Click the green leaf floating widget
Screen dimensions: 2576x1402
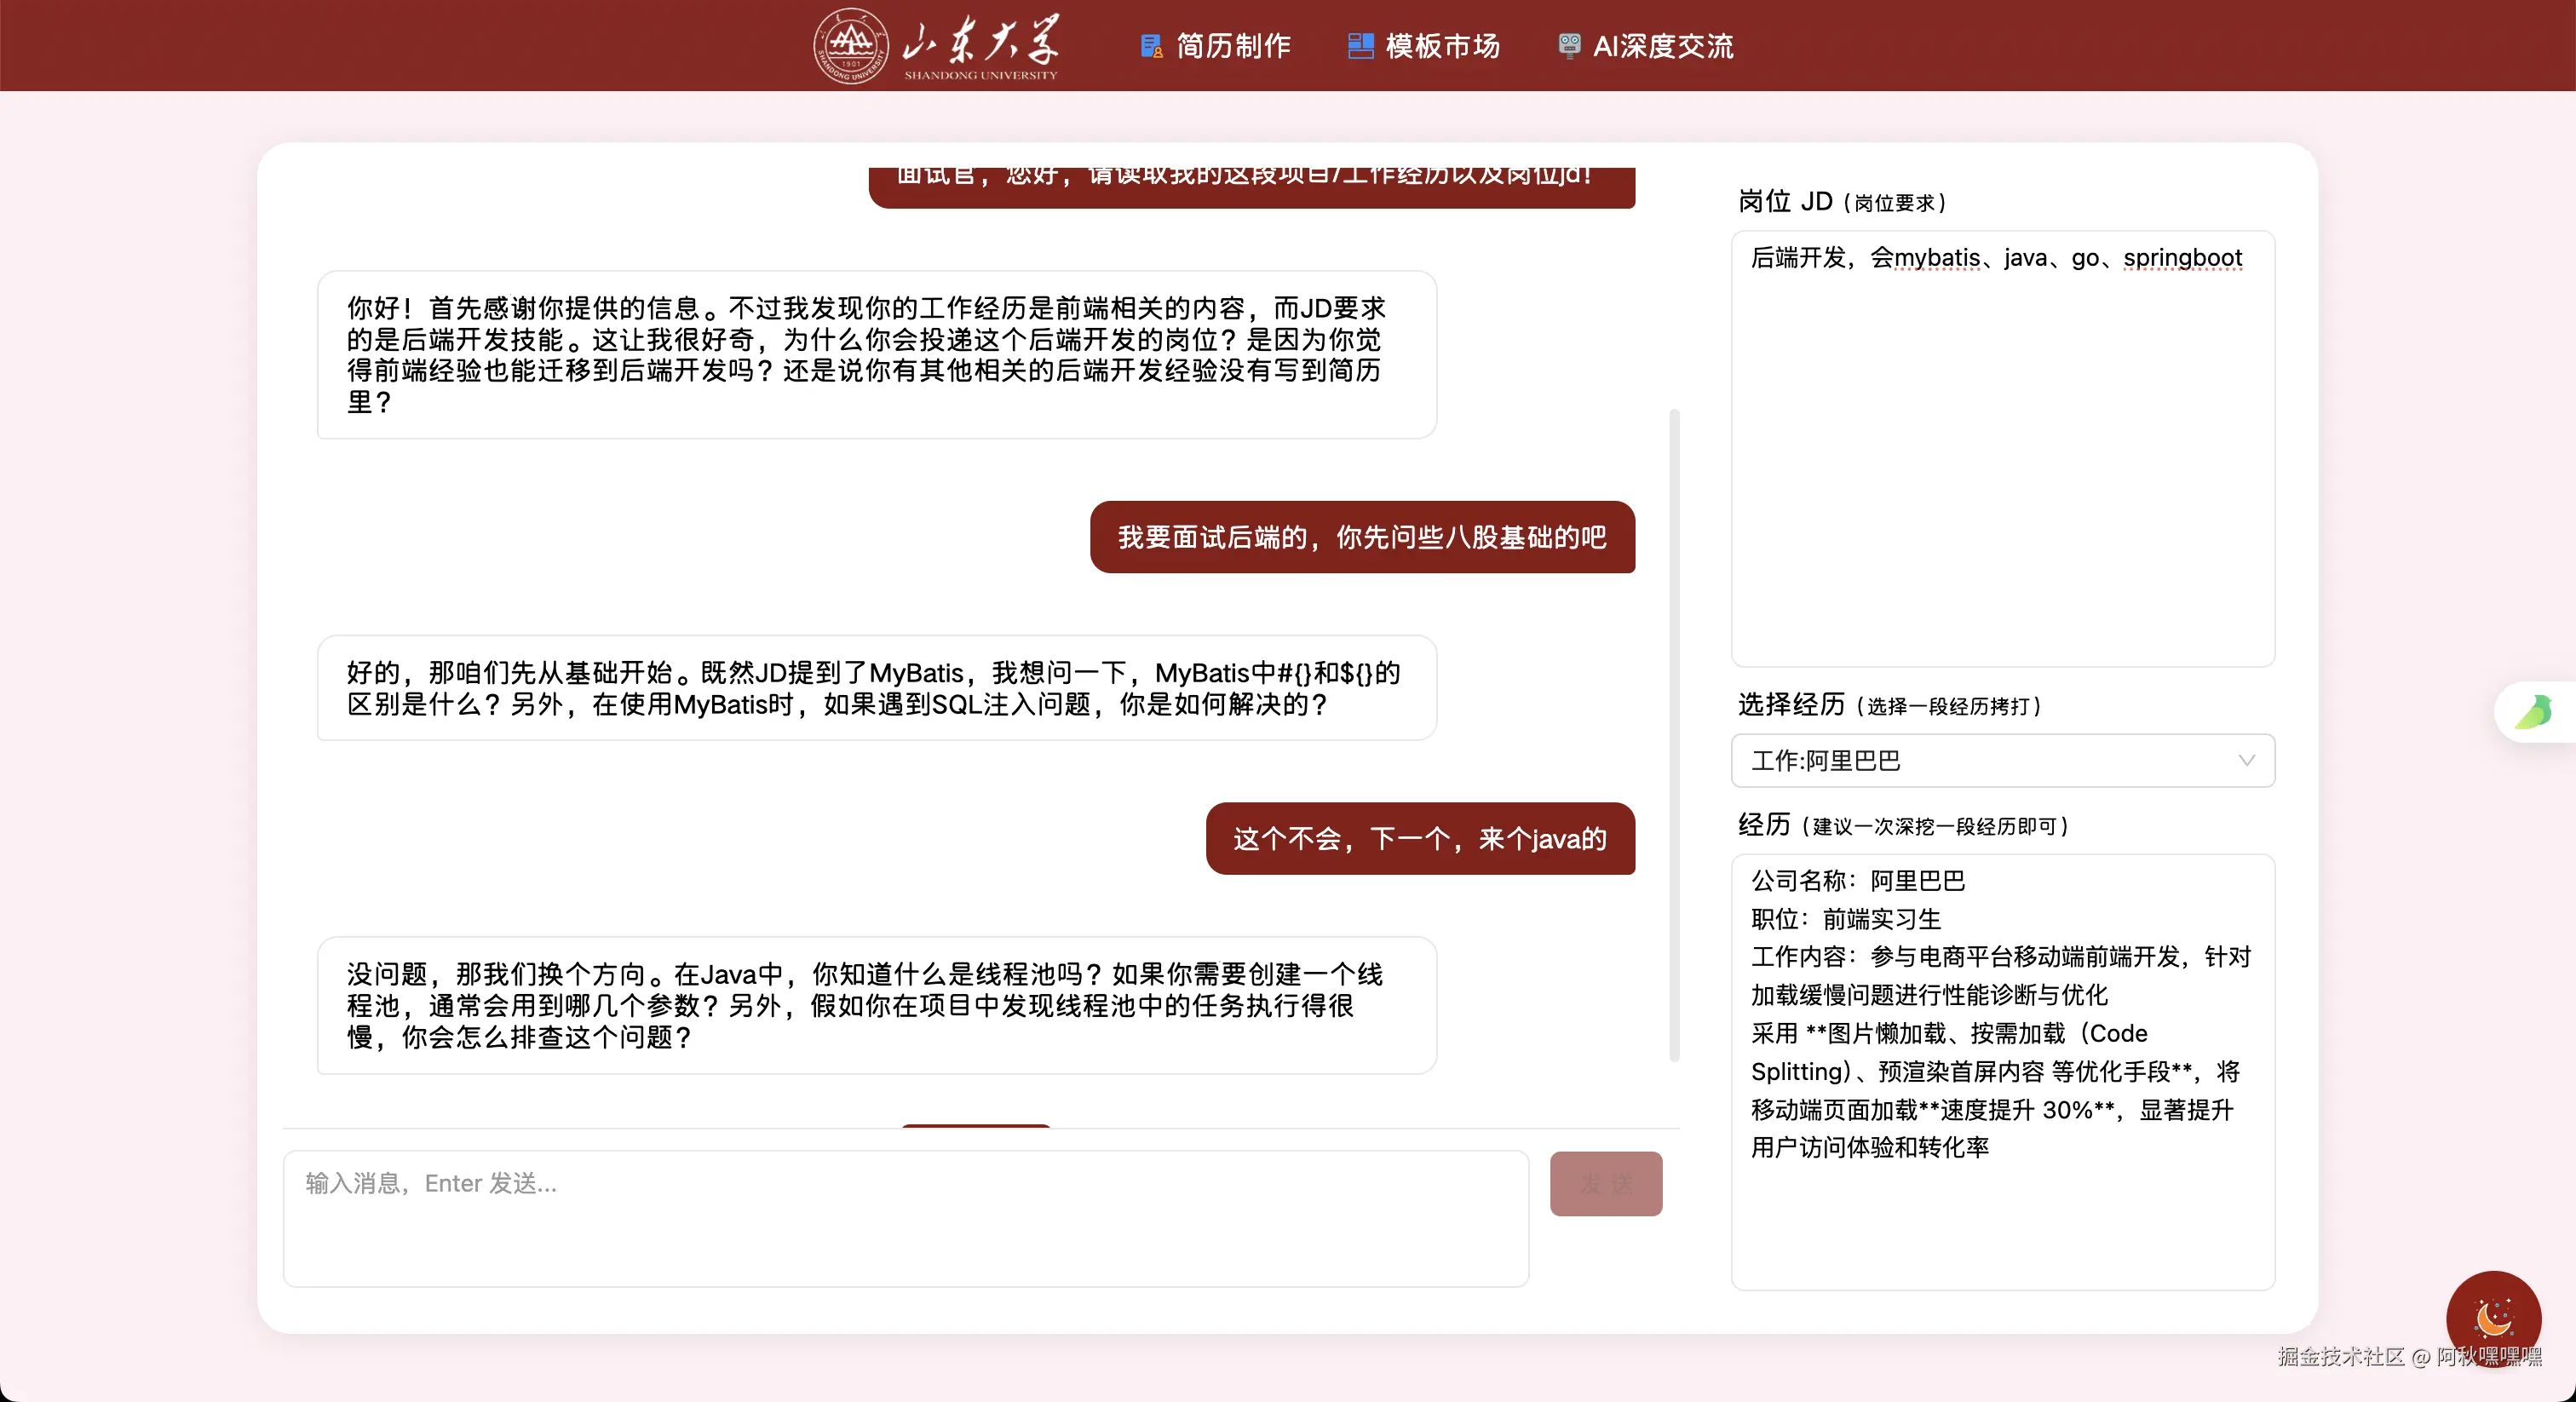coord(2535,712)
